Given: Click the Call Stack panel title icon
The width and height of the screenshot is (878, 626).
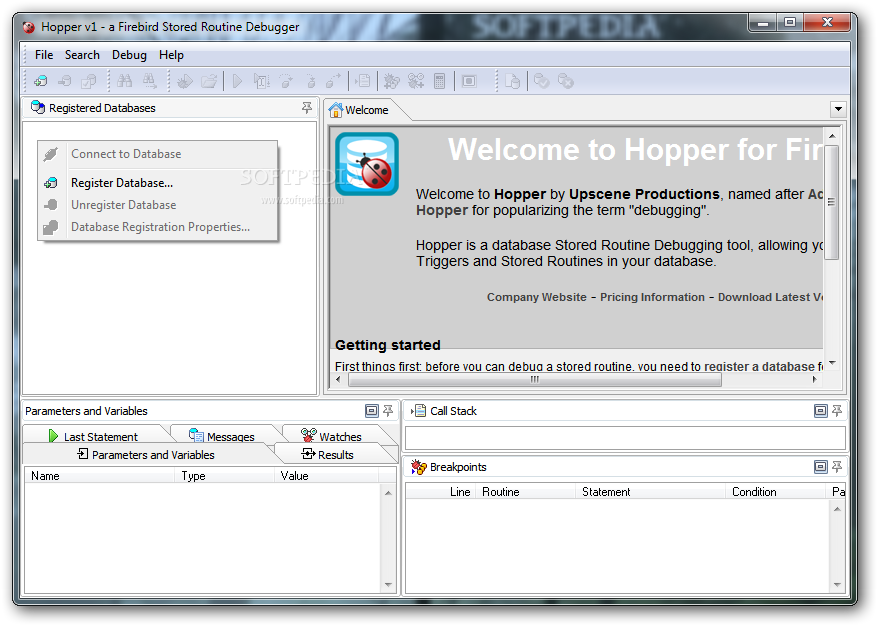Looking at the screenshot, I should point(418,411).
